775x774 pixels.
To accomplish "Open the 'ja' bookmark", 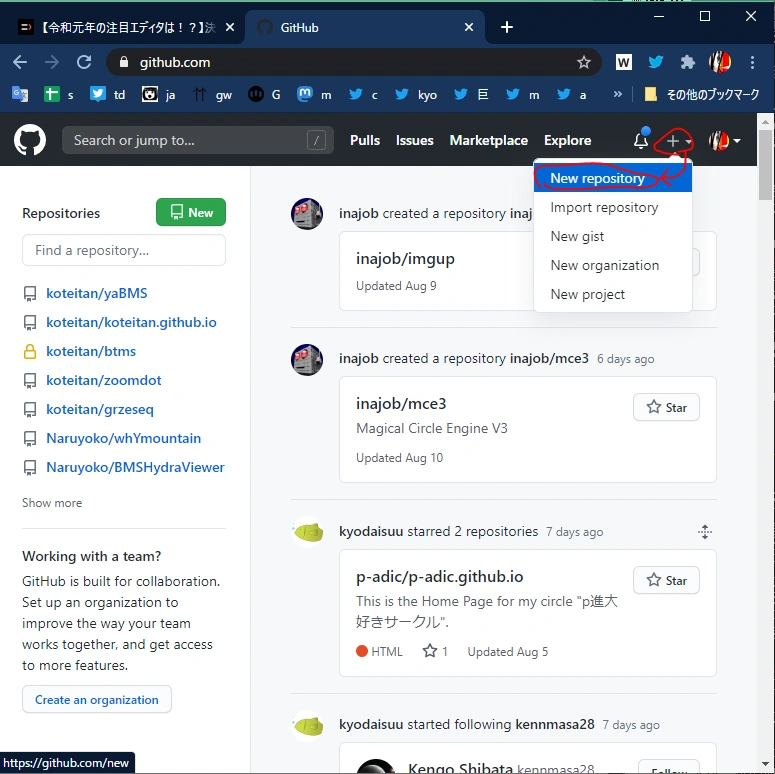I will coord(159,94).
